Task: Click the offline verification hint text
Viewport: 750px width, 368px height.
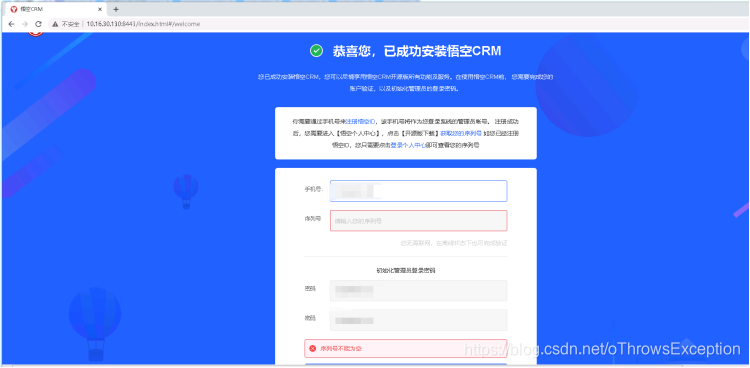Action: coord(453,243)
